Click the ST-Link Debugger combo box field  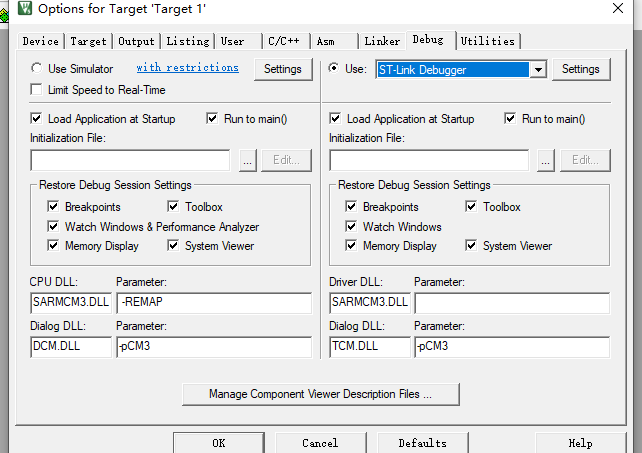click(x=453, y=70)
